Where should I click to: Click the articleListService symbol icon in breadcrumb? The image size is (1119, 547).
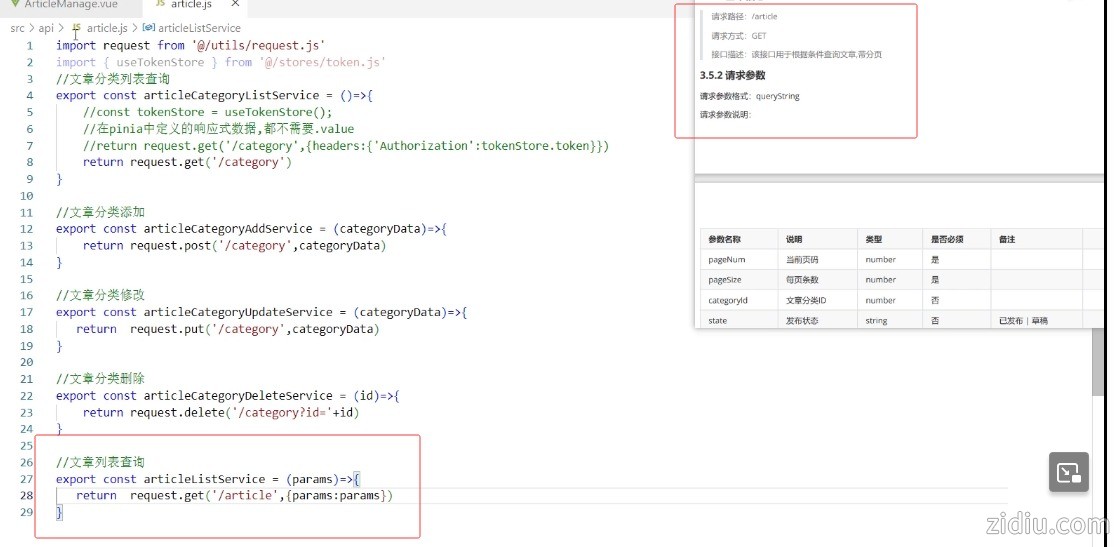point(149,28)
